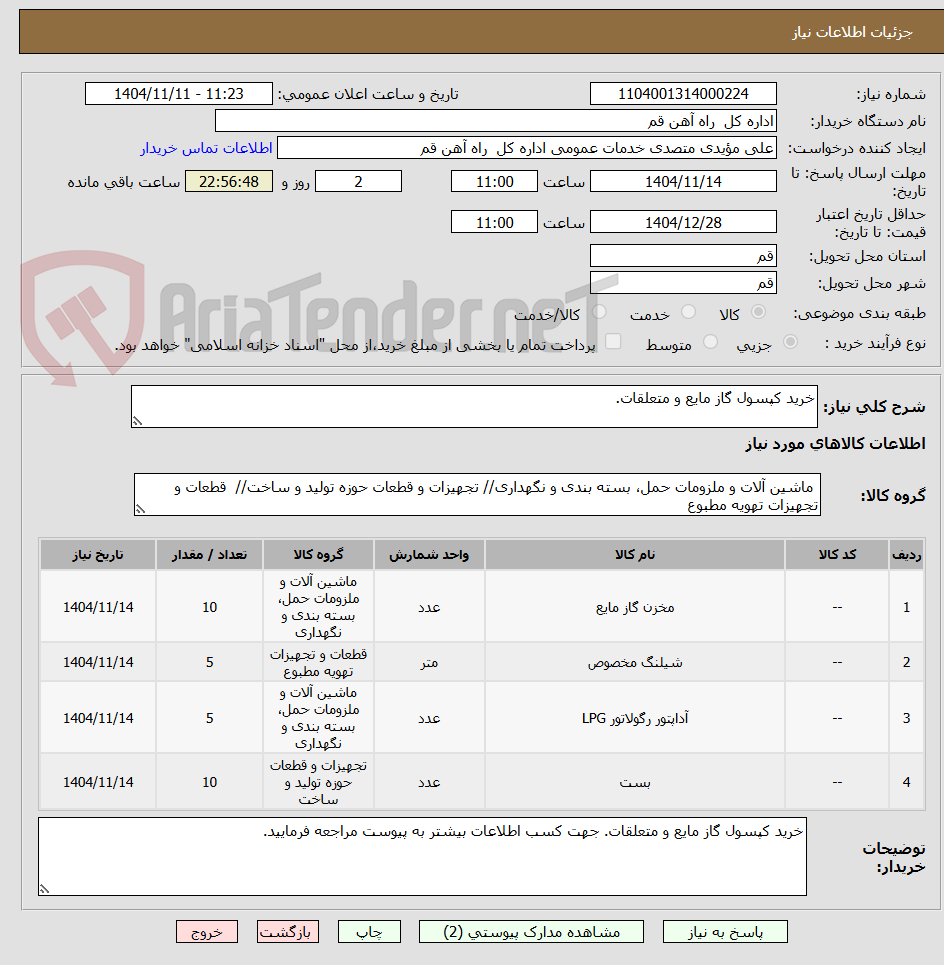Click the delivery province field قم
The height and width of the screenshot is (965, 944).
click(683, 255)
